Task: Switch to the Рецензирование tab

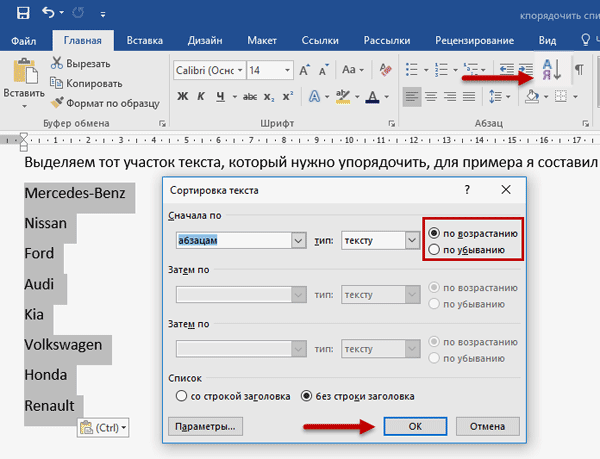Action: [474, 41]
